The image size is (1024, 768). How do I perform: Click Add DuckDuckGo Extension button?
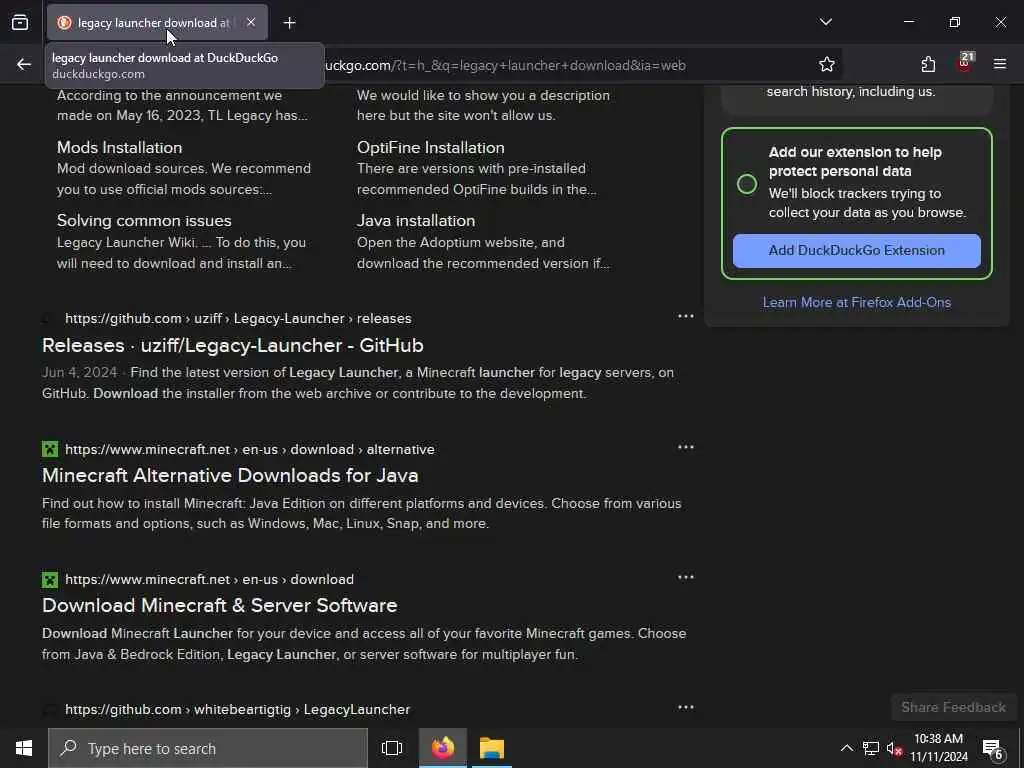(x=856, y=251)
